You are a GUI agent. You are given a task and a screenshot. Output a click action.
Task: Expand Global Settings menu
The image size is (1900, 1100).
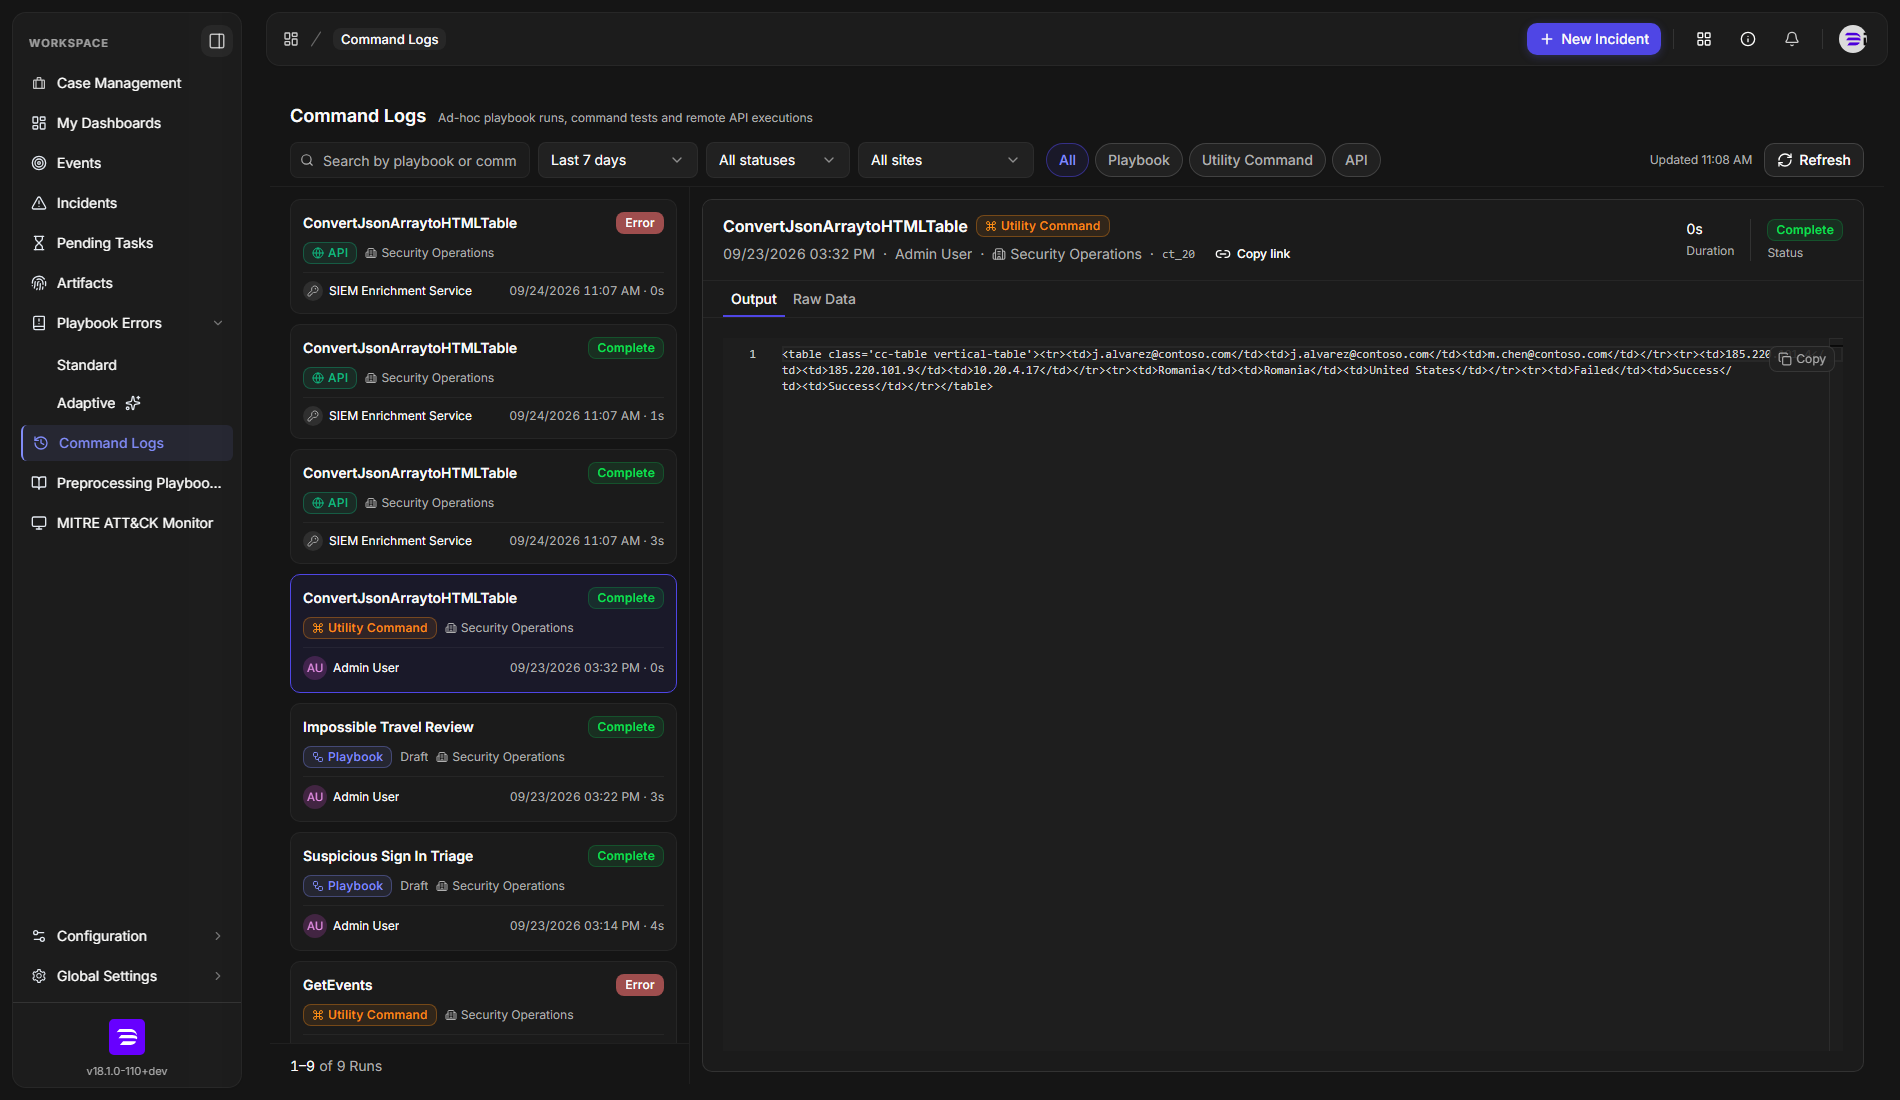[127, 976]
